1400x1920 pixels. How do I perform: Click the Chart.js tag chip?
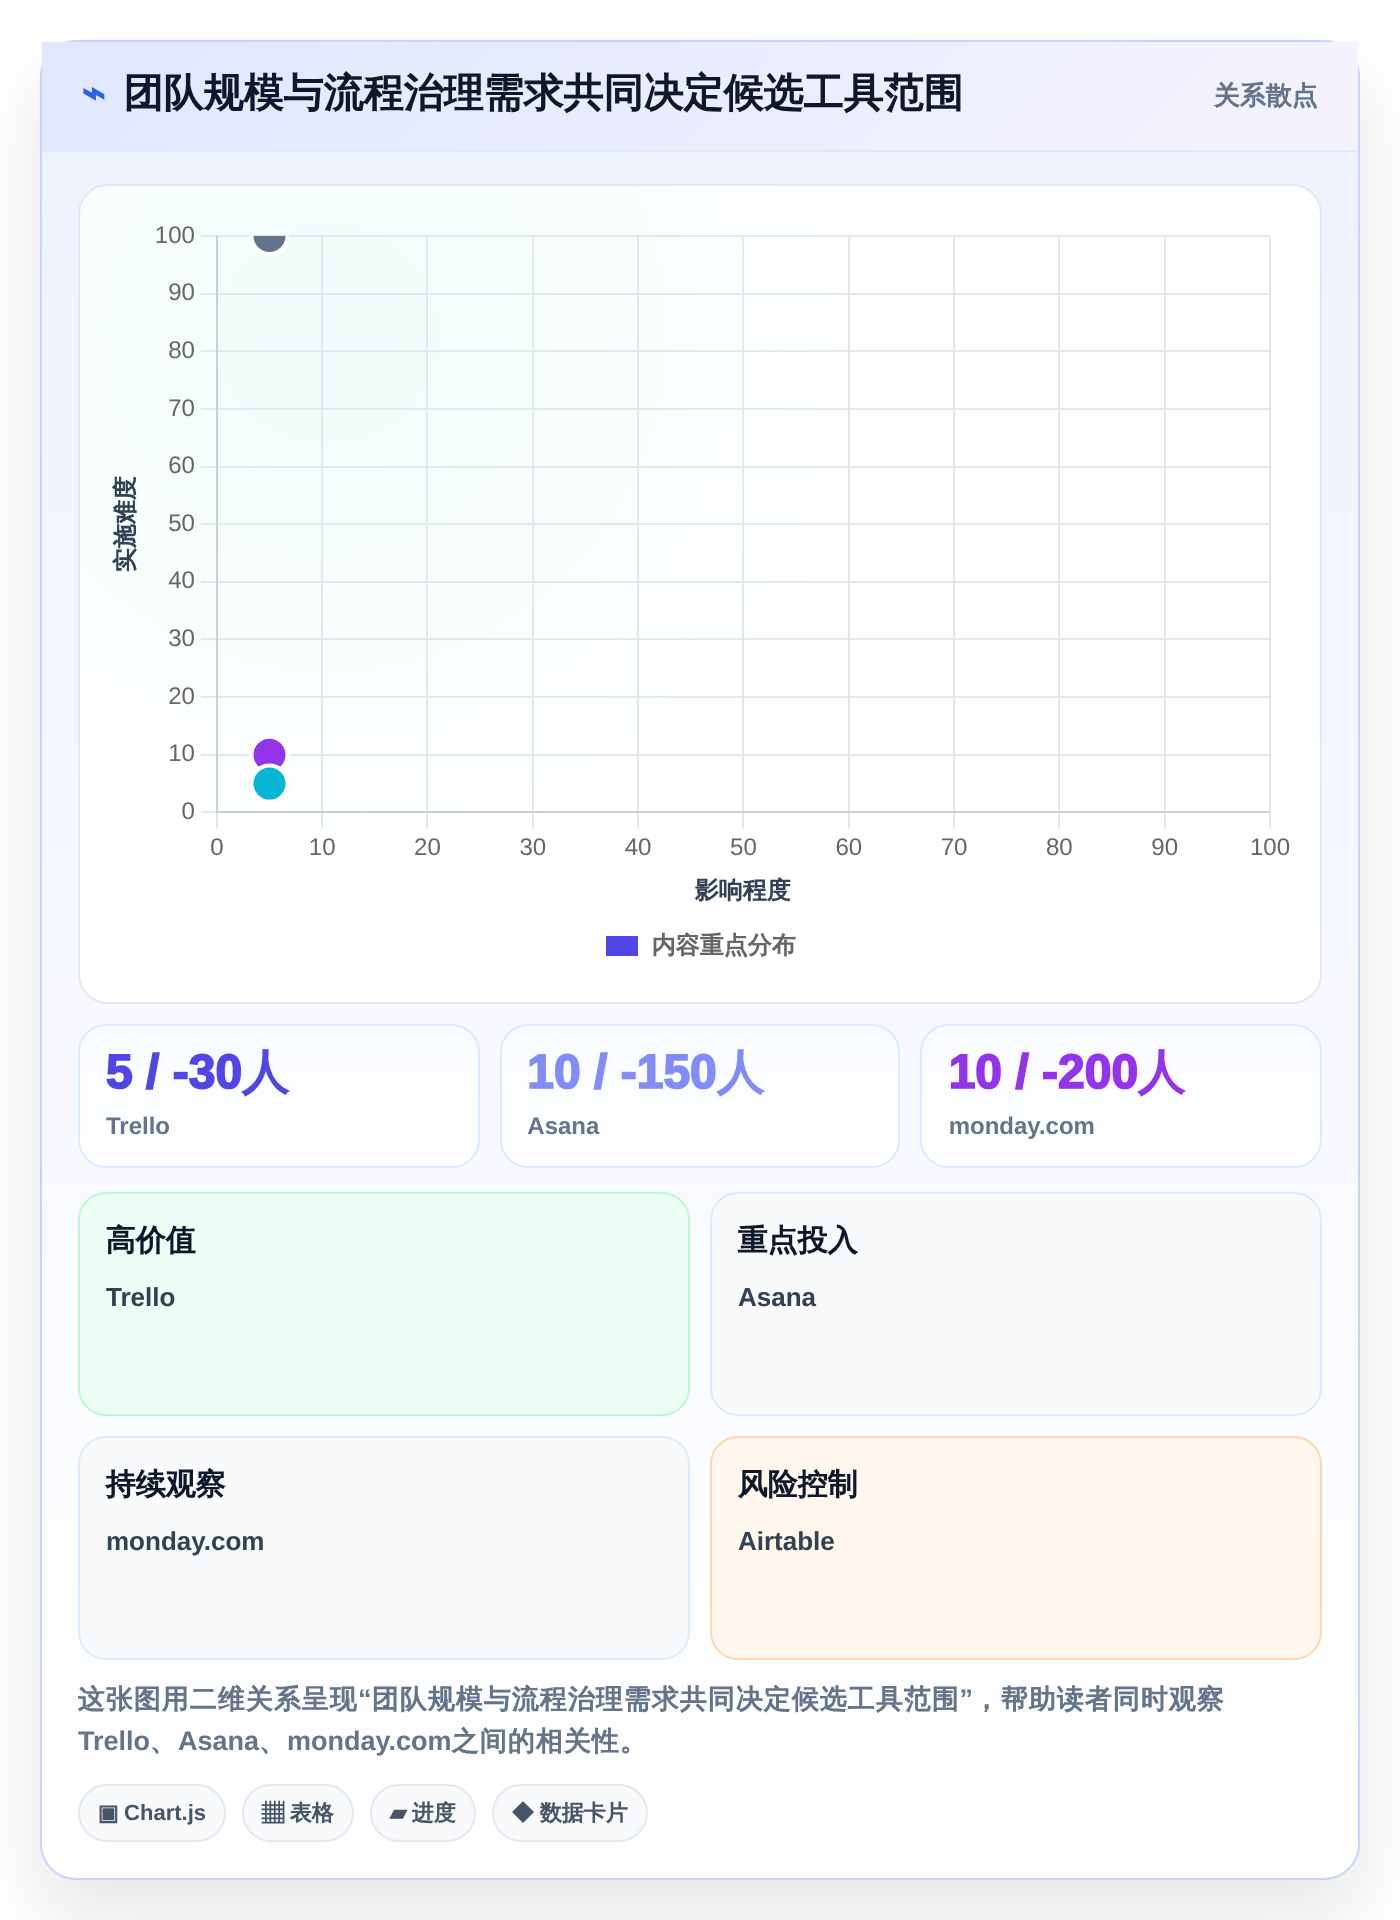point(152,1813)
